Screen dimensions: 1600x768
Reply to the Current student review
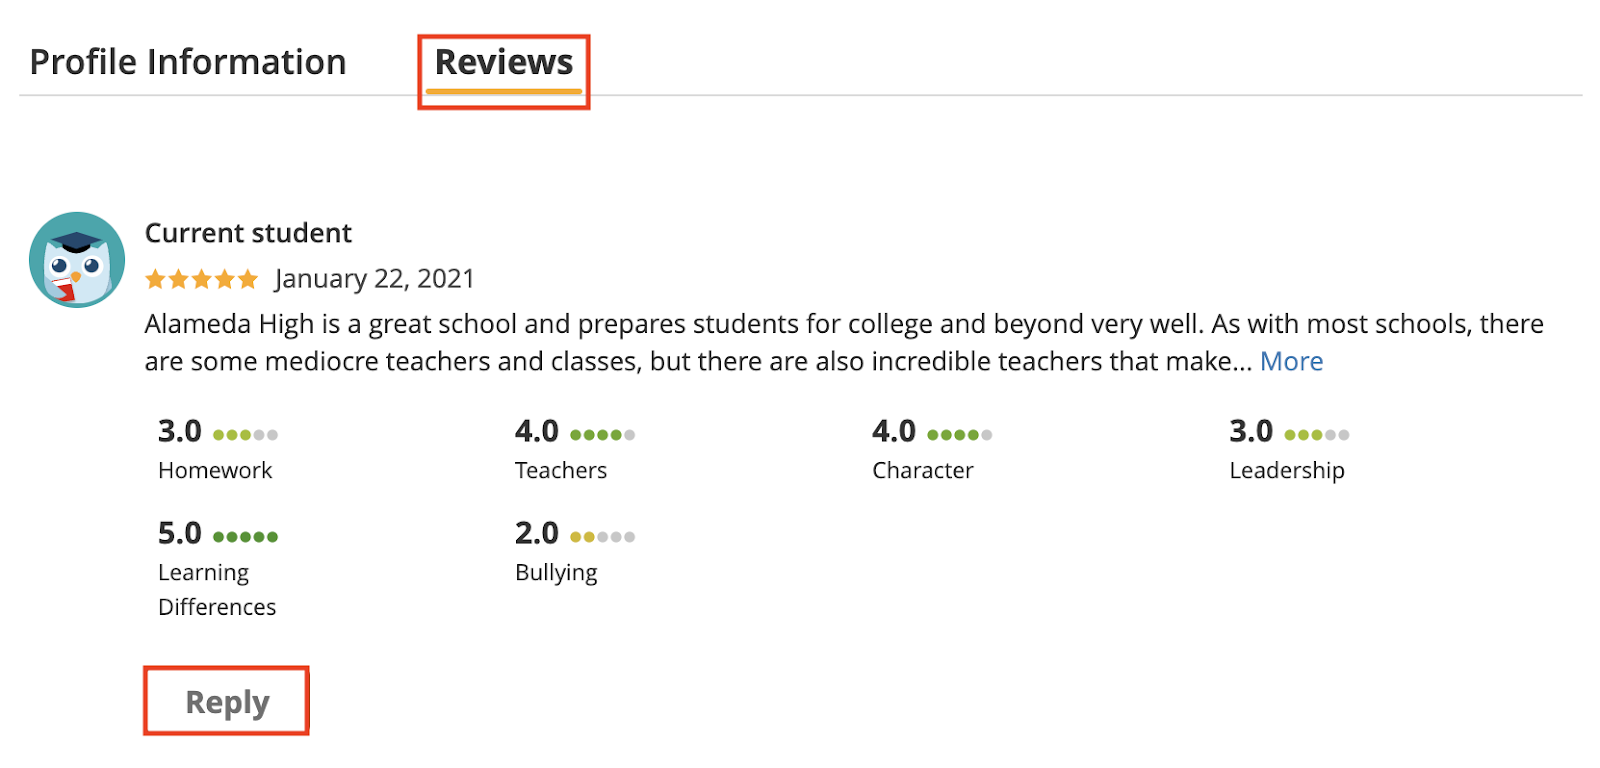click(227, 701)
